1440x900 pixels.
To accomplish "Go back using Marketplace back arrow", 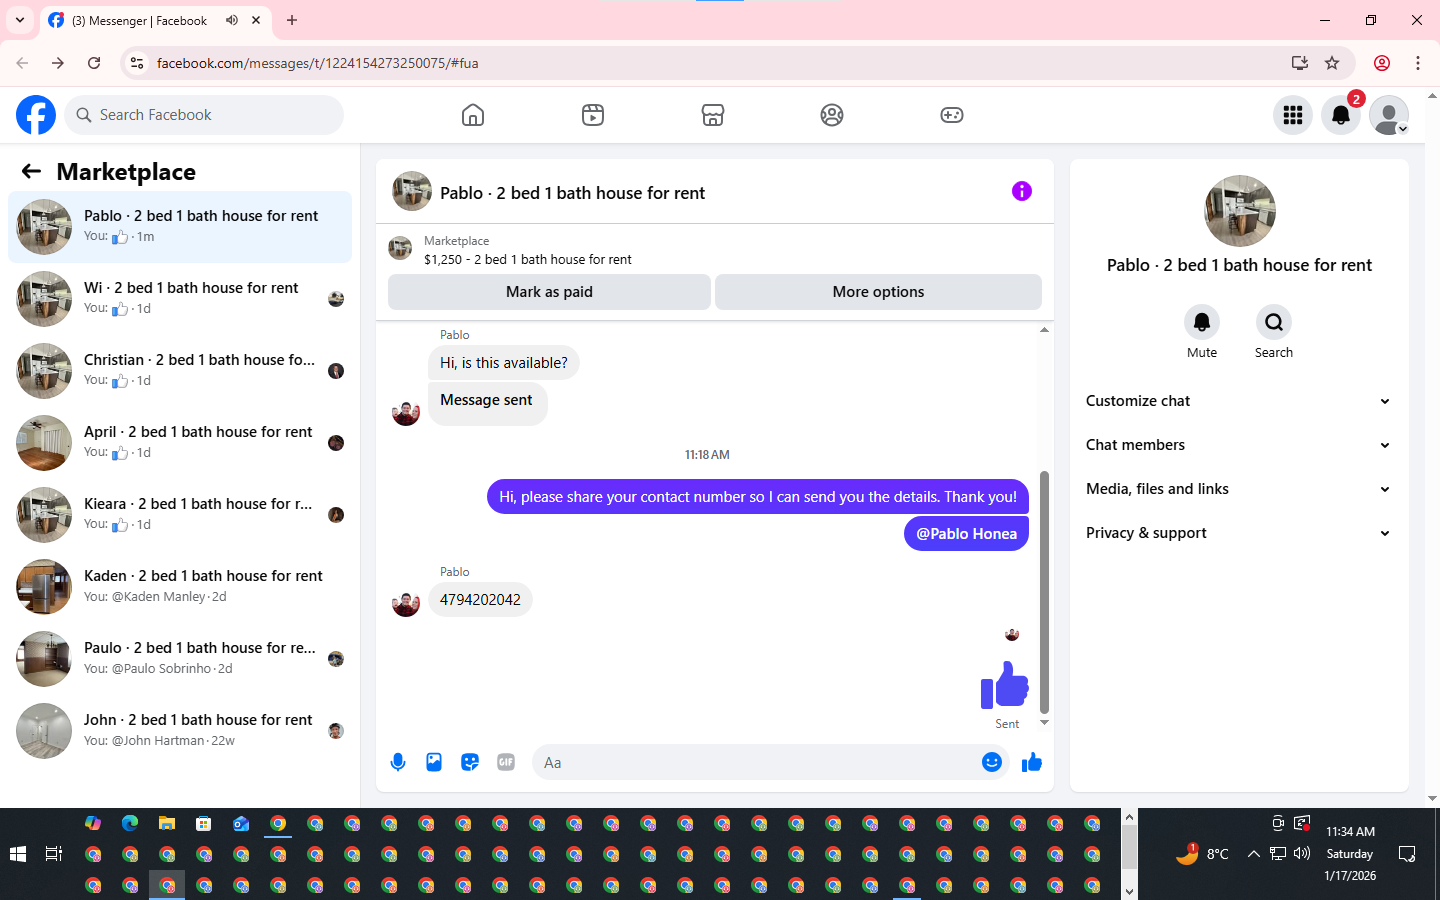I will pyautogui.click(x=31, y=171).
